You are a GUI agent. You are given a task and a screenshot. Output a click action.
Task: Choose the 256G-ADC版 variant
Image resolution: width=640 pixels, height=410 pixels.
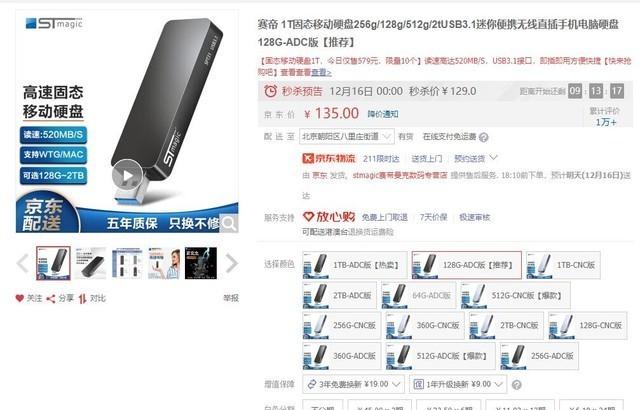coord(539,356)
